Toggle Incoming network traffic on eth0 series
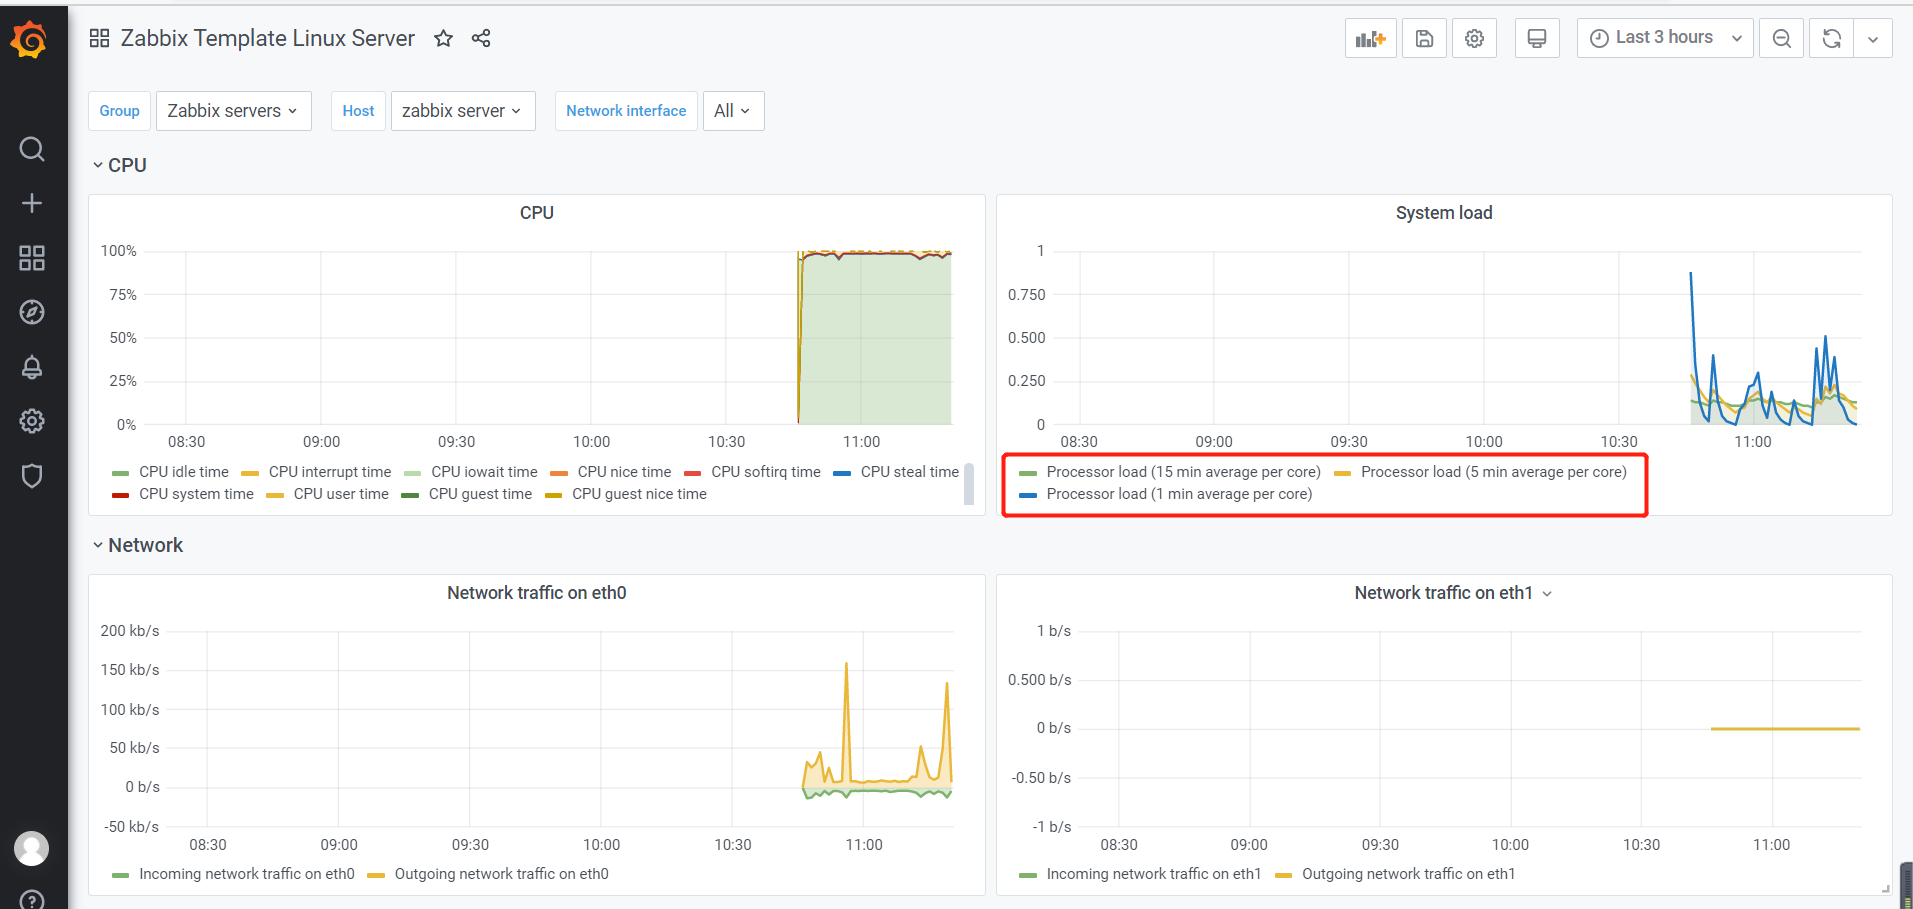This screenshot has height=909, width=1913. [x=247, y=874]
